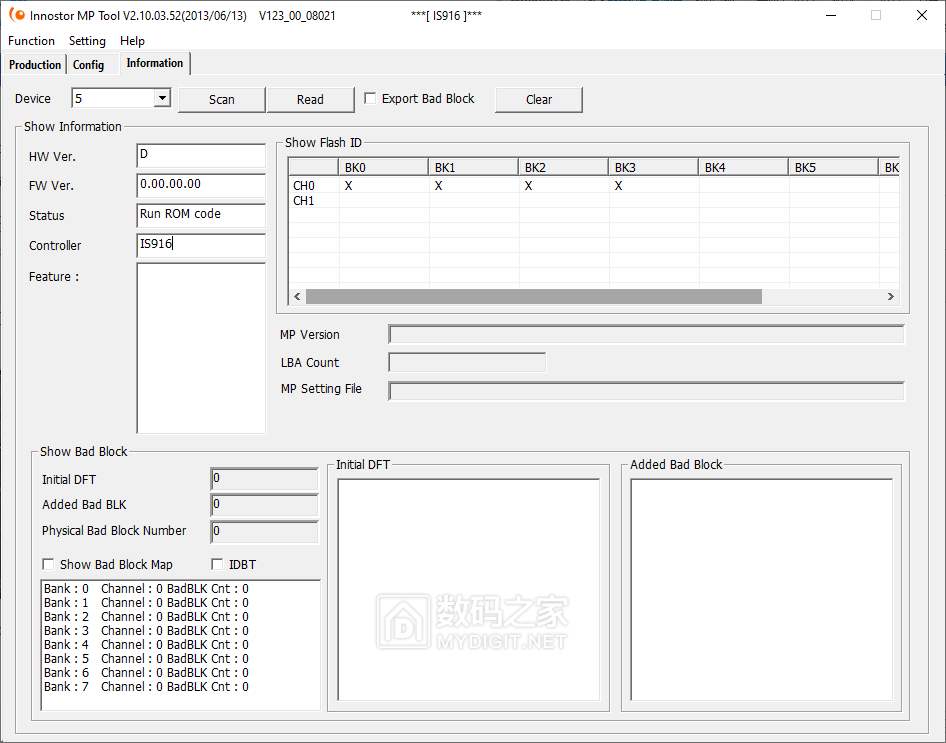Enable Export Bad Block checkbox
946x743 pixels.
(371, 99)
